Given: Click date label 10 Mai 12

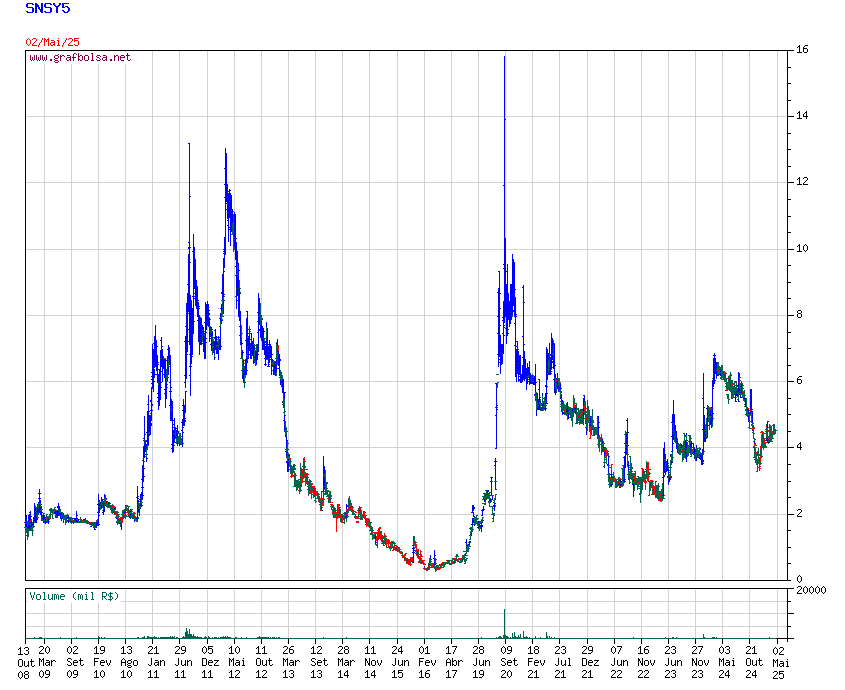Looking at the screenshot, I should point(236,663).
